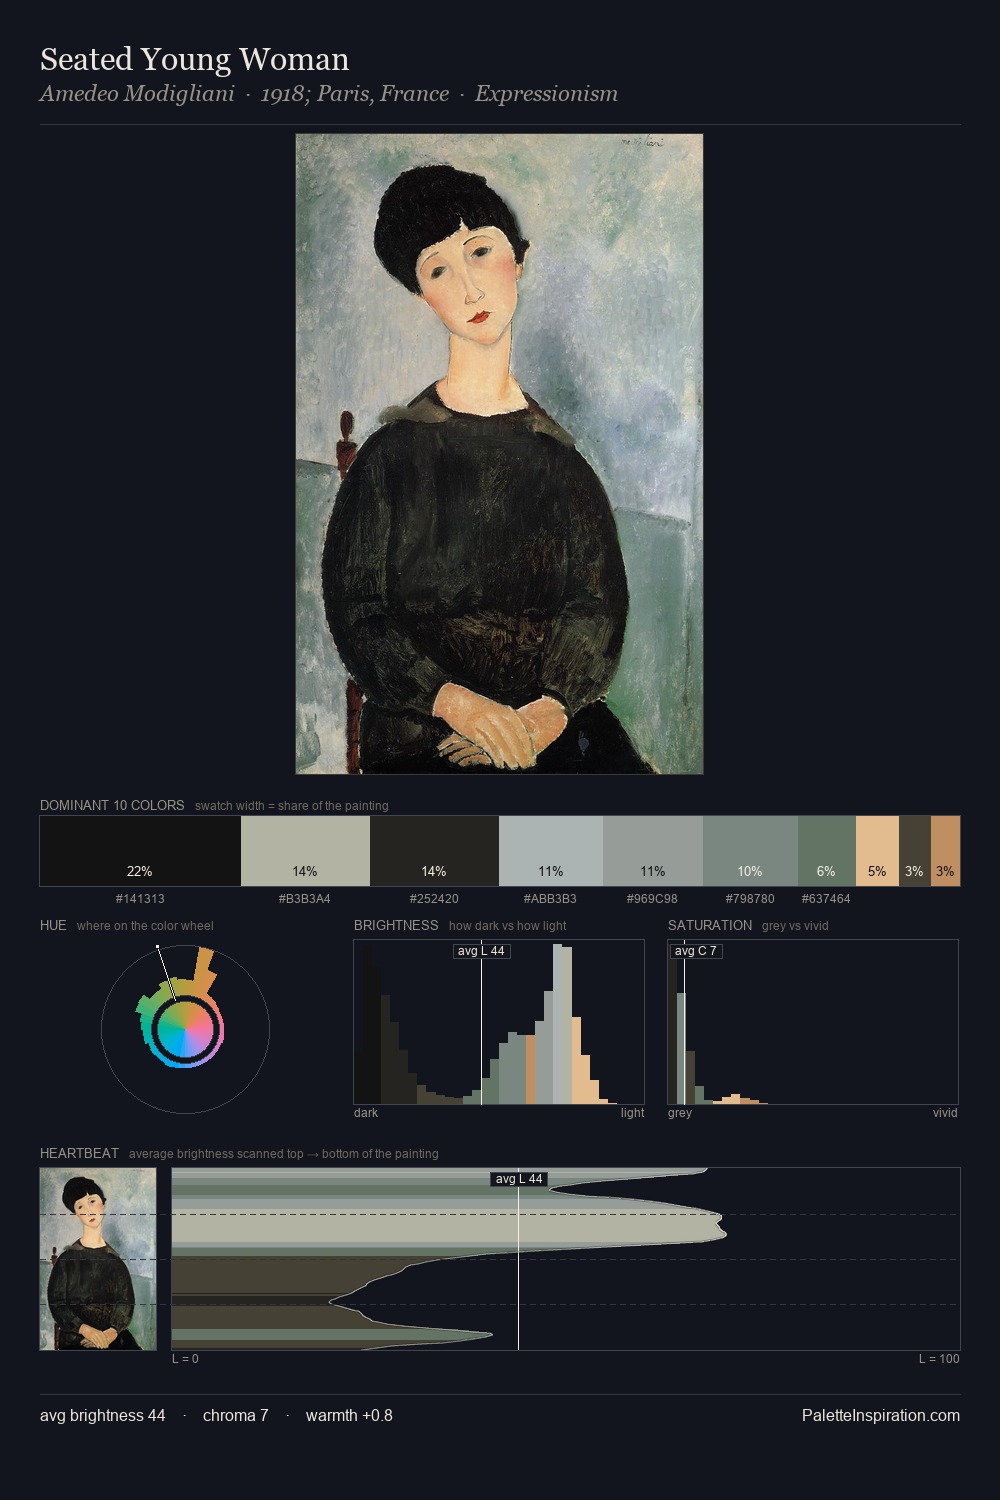Image resolution: width=1000 pixels, height=1500 pixels.
Task: Click 'avg brightness 44' footer text
Action: click(x=103, y=1415)
